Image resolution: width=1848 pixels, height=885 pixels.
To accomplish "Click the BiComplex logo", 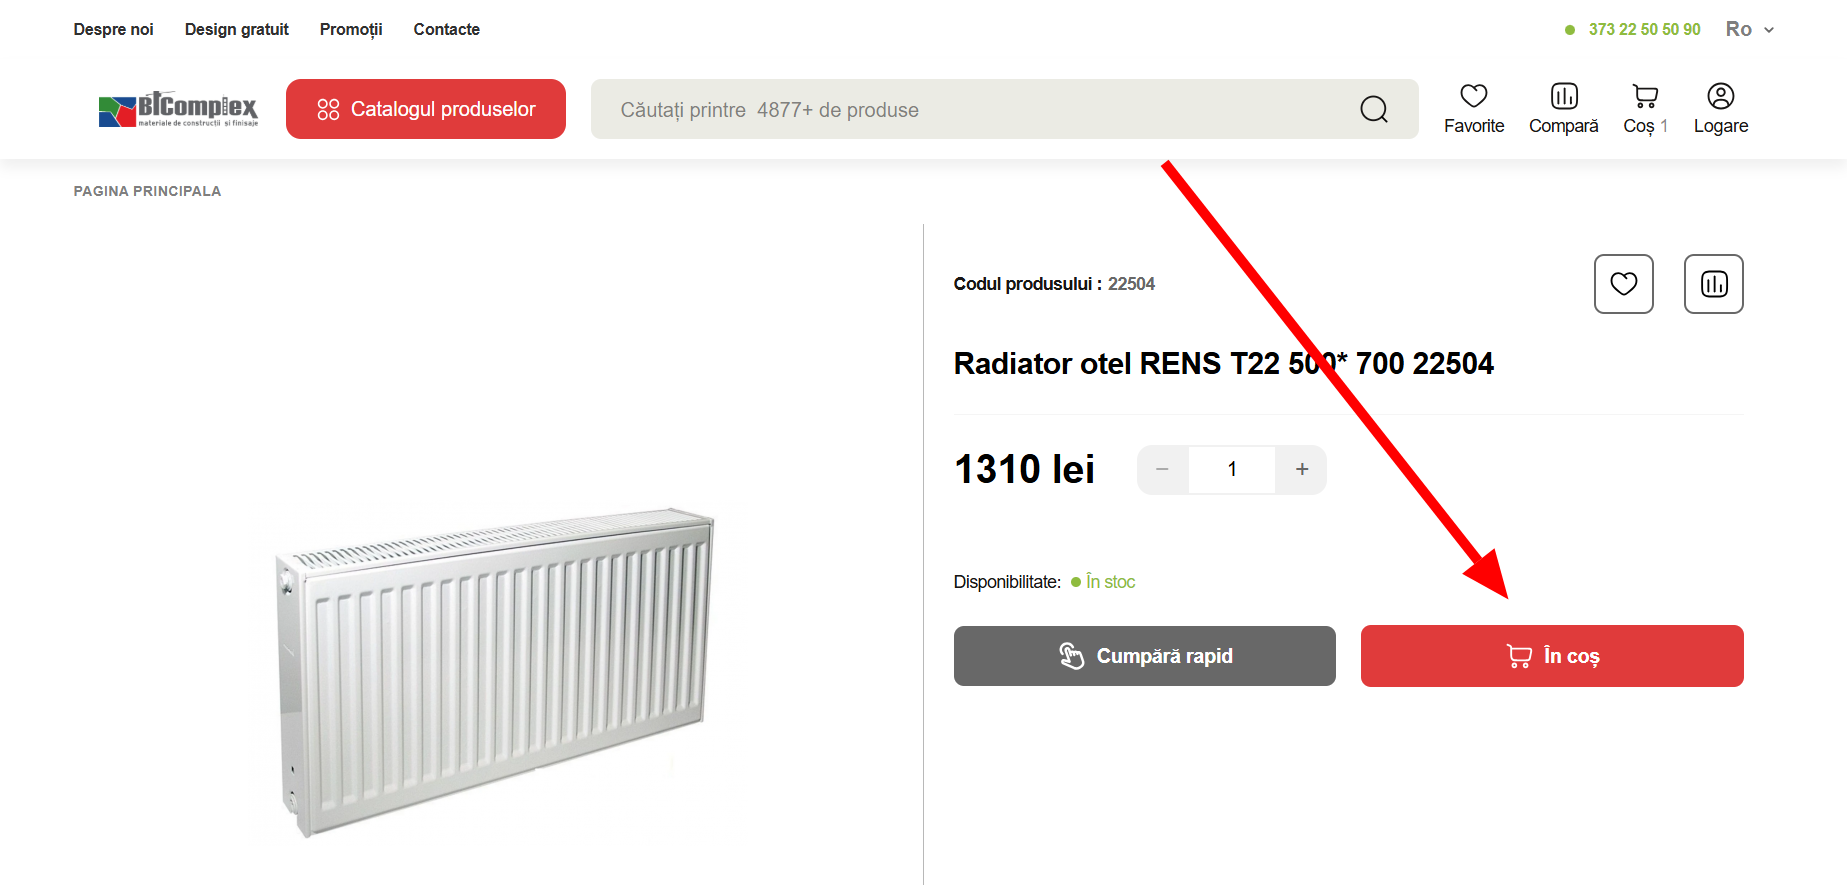I will (x=178, y=109).
